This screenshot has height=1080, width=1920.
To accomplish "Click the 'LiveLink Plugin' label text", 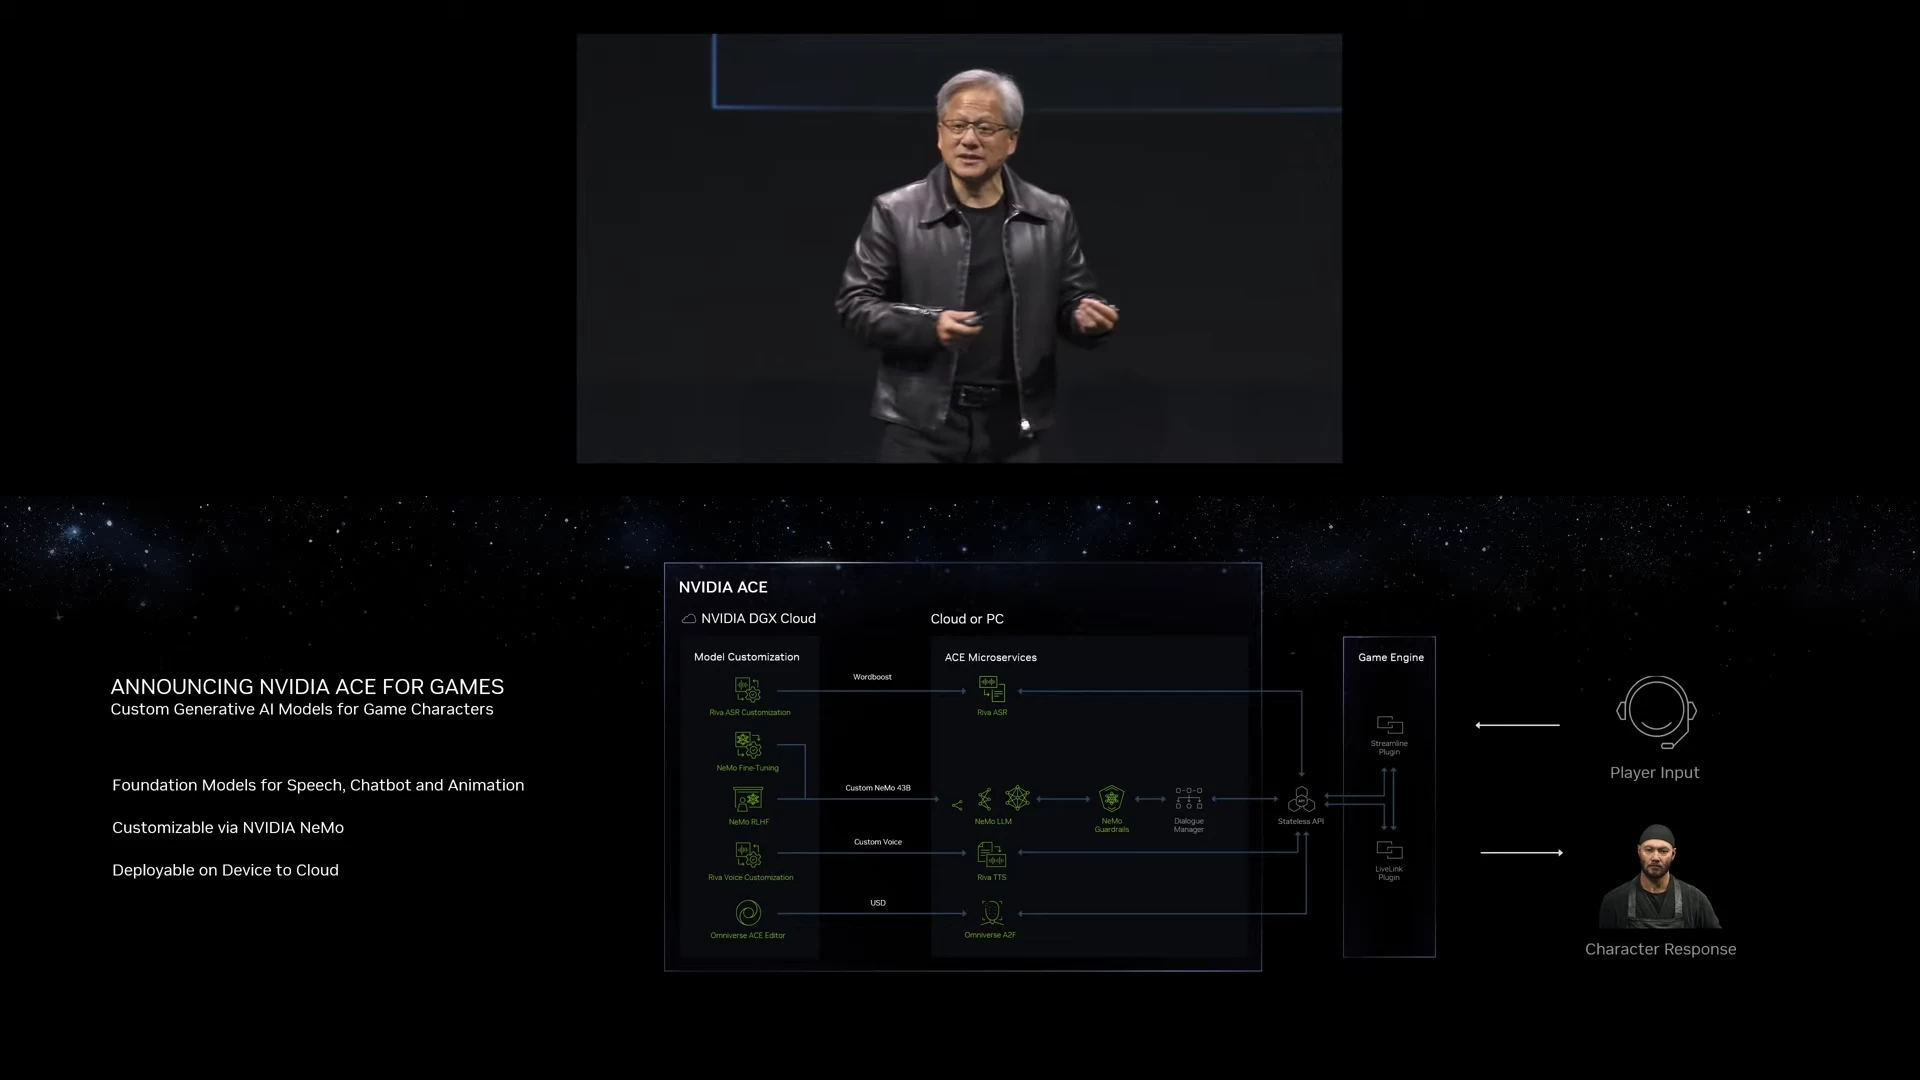I will pos(1389,873).
